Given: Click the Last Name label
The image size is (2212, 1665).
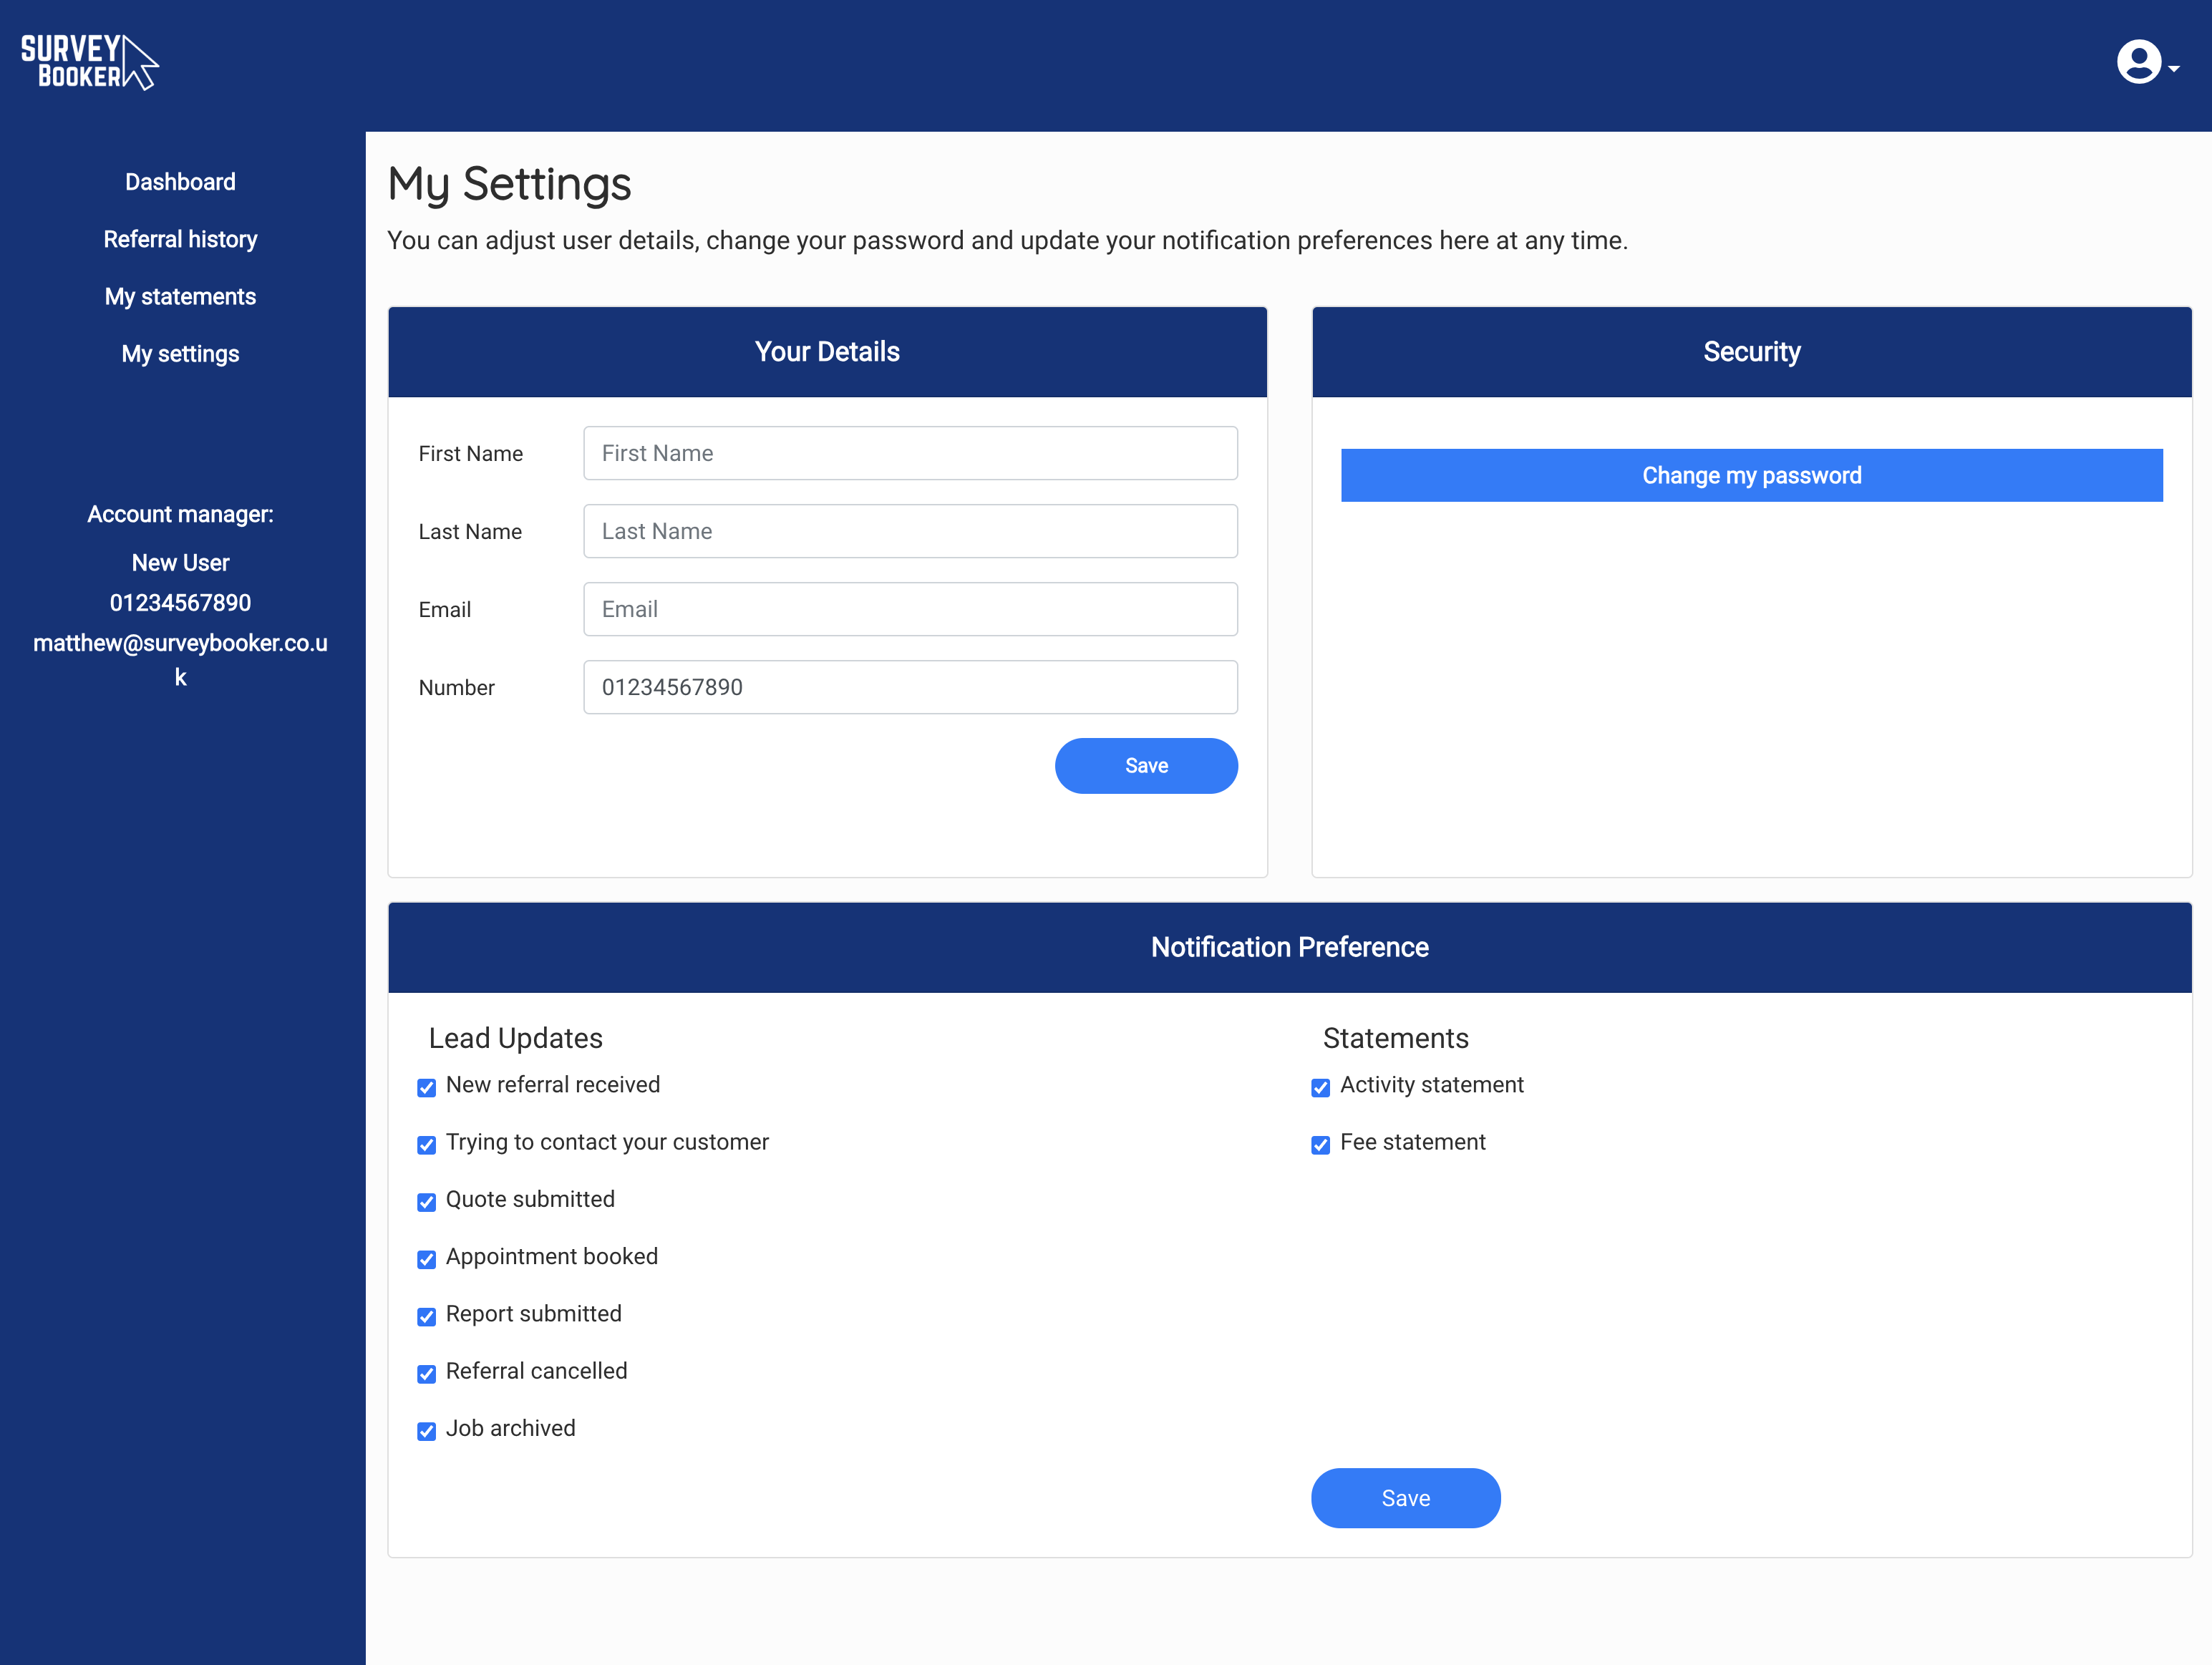Looking at the screenshot, I should 470,532.
